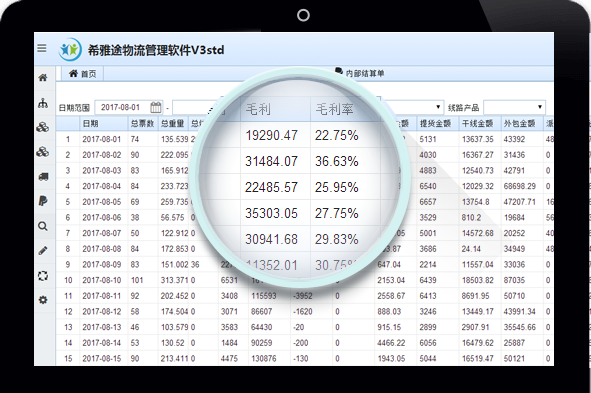591x393 pixels.
Task: Switch to the 内部结算单 tab
Action: pos(360,73)
